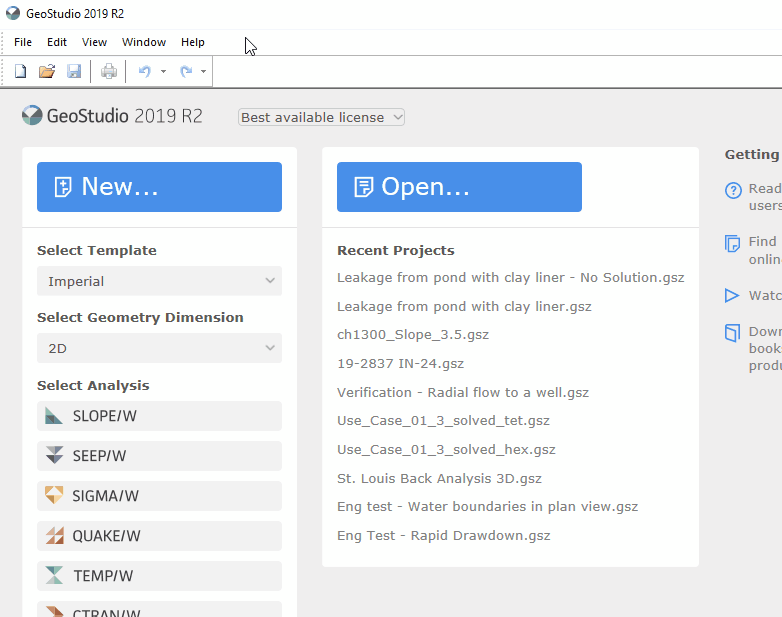The height and width of the screenshot is (617, 782).
Task: Open the Best available license dropdown
Action: click(x=321, y=117)
